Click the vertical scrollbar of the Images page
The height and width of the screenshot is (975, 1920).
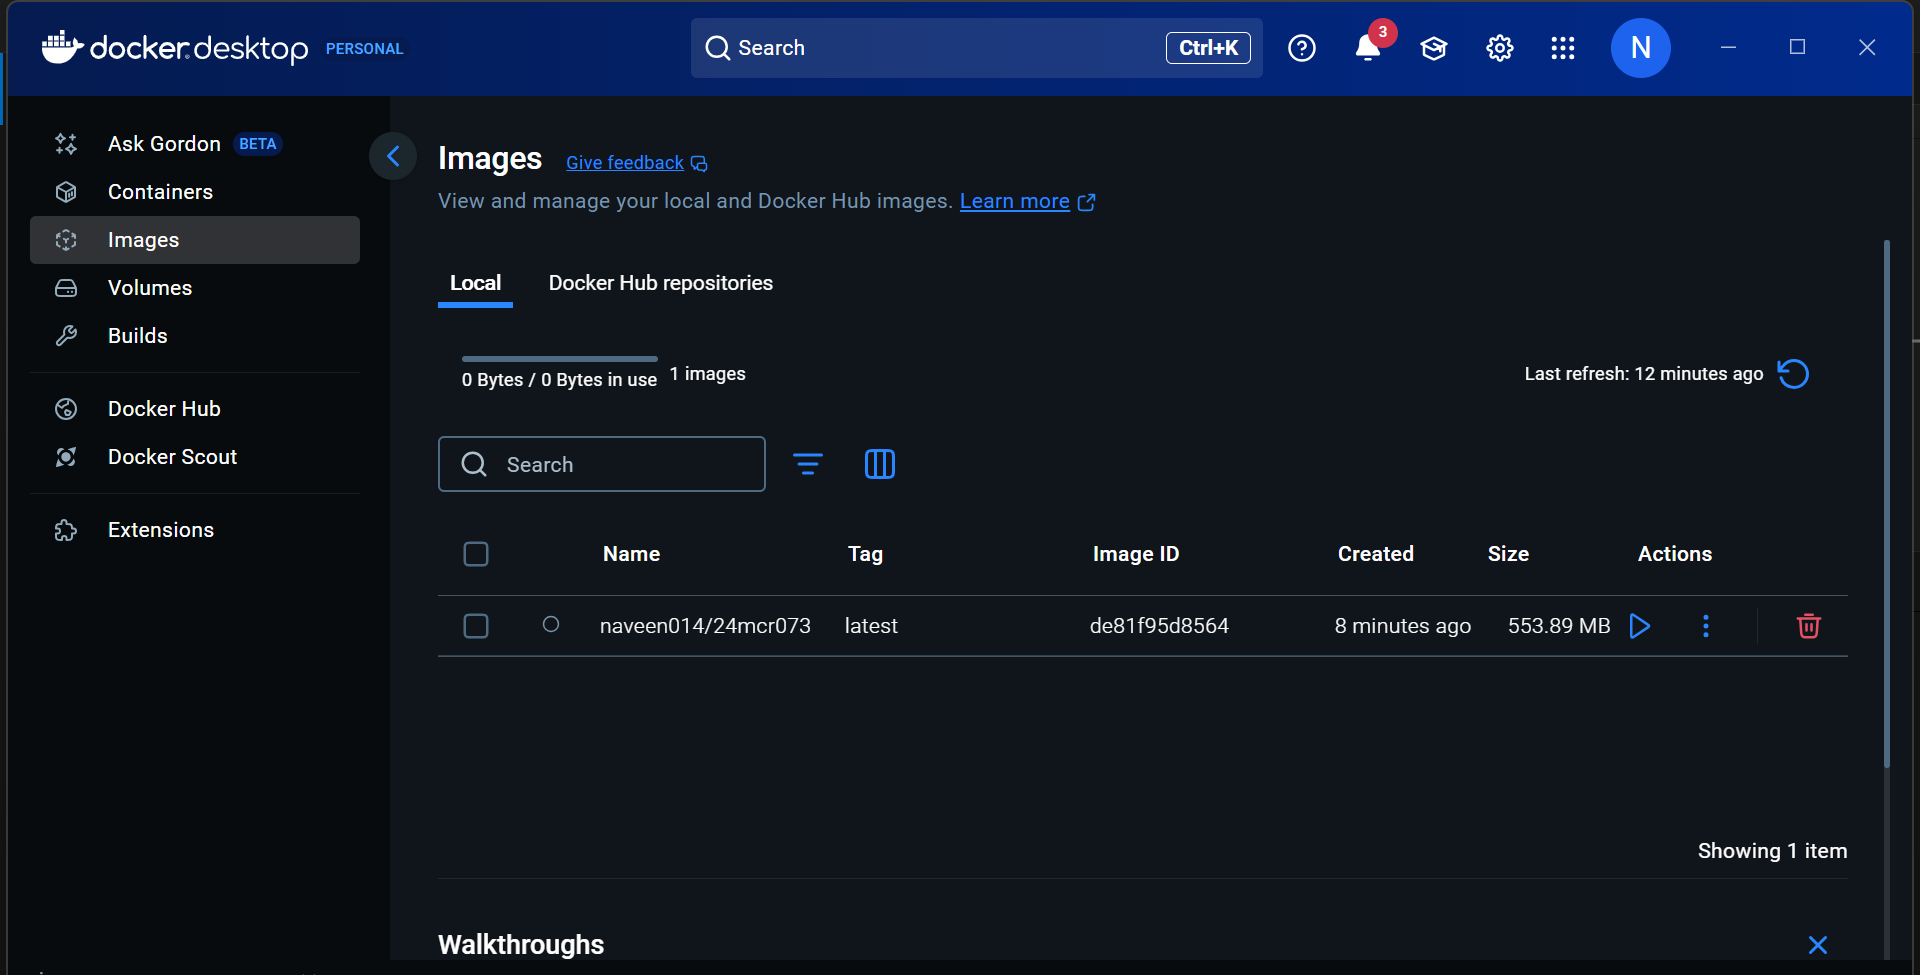[1886, 500]
